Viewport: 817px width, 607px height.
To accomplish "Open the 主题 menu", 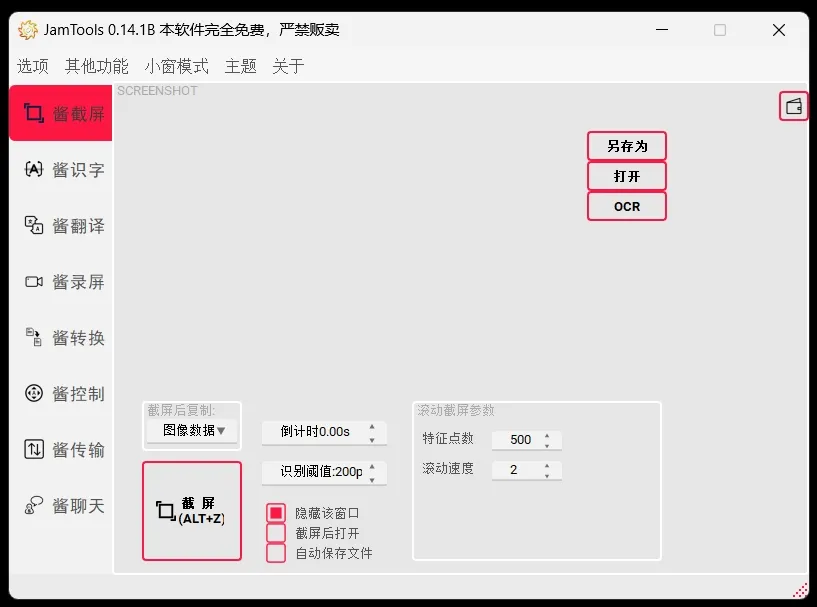I will [241, 66].
